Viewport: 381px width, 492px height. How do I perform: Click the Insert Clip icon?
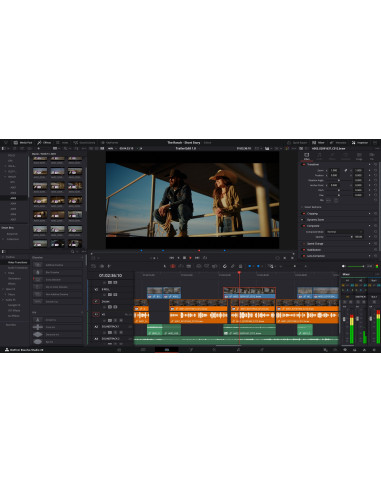point(199,266)
